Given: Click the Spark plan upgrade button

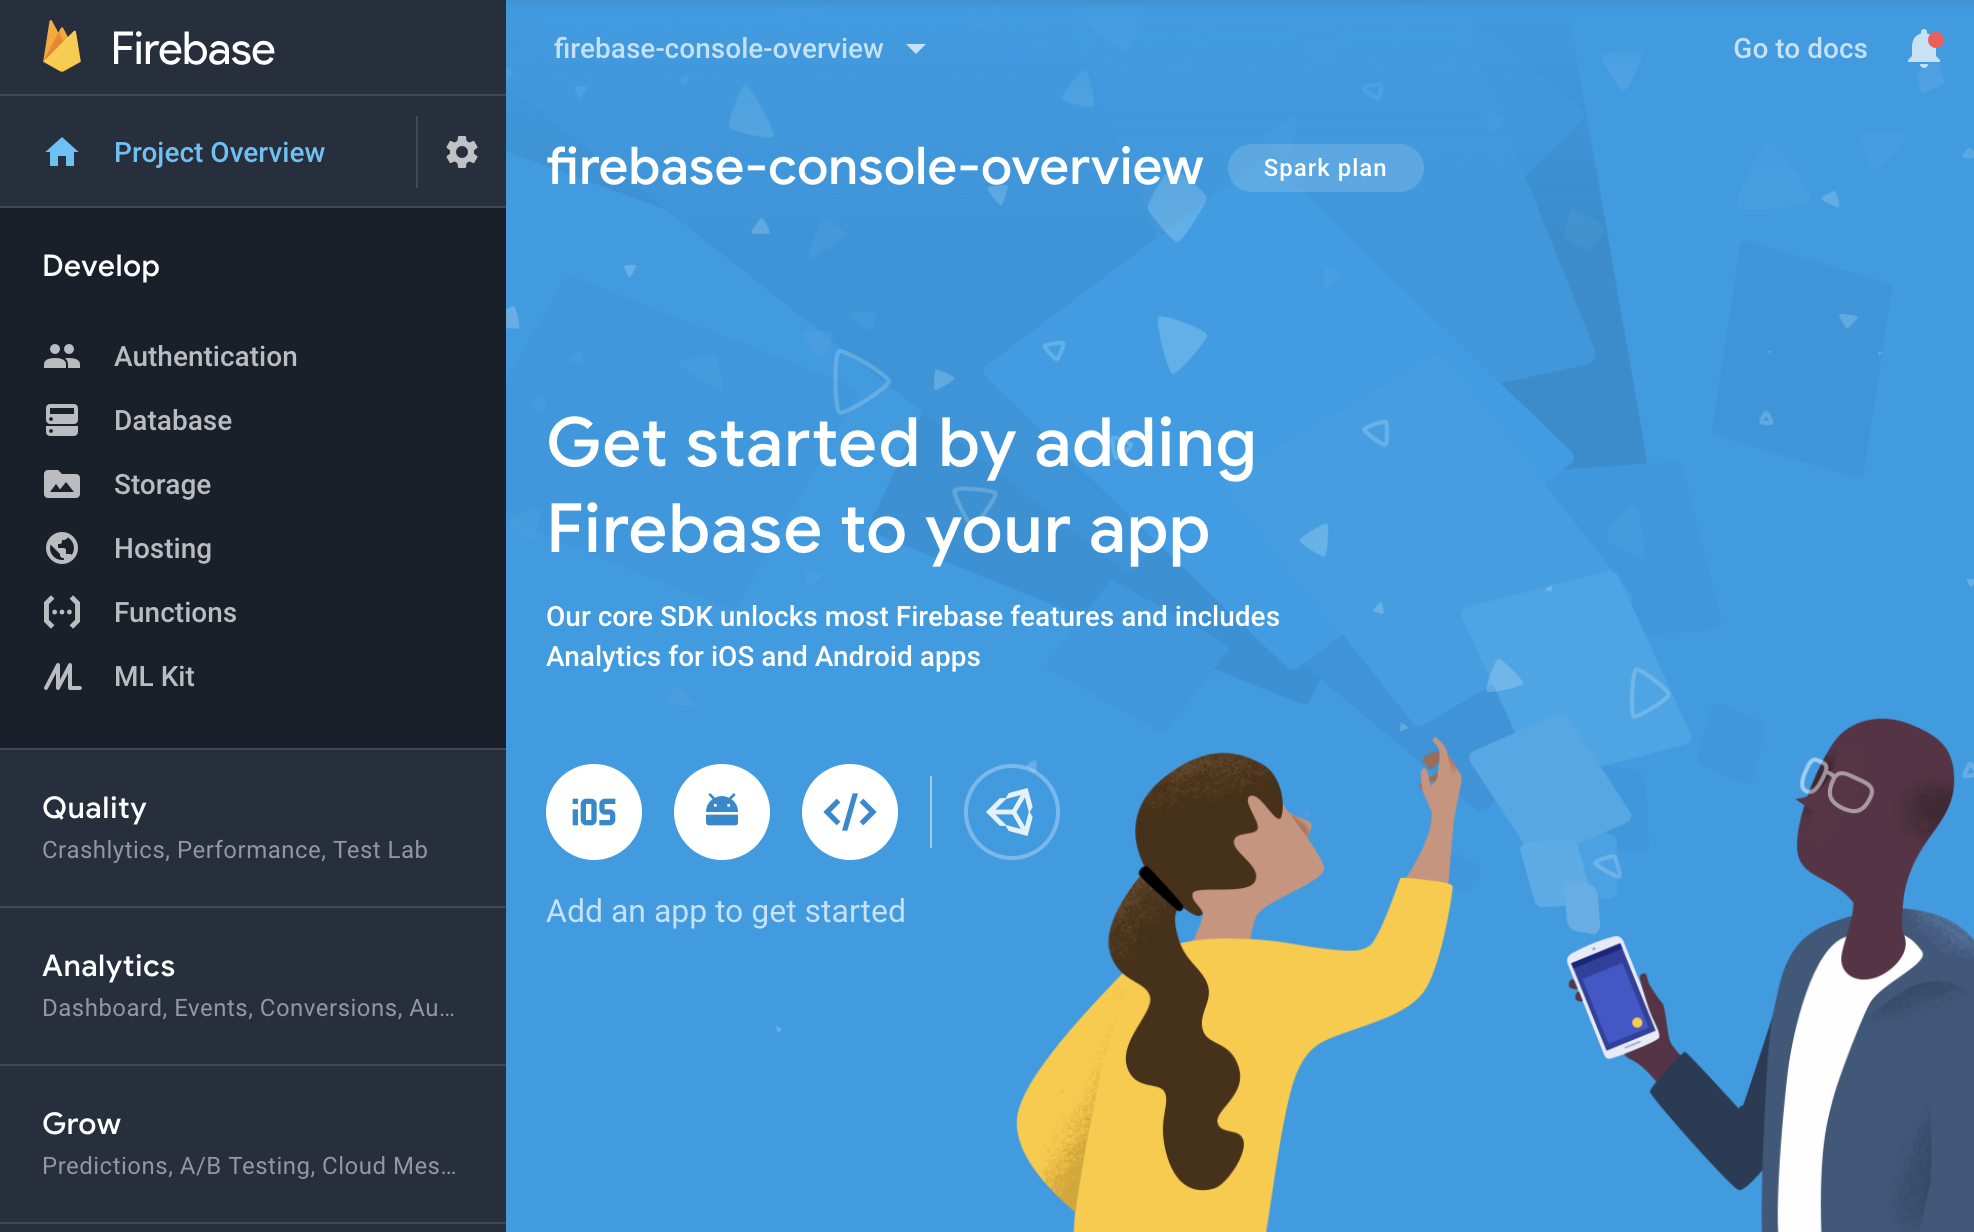Looking at the screenshot, I should point(1324,167).
